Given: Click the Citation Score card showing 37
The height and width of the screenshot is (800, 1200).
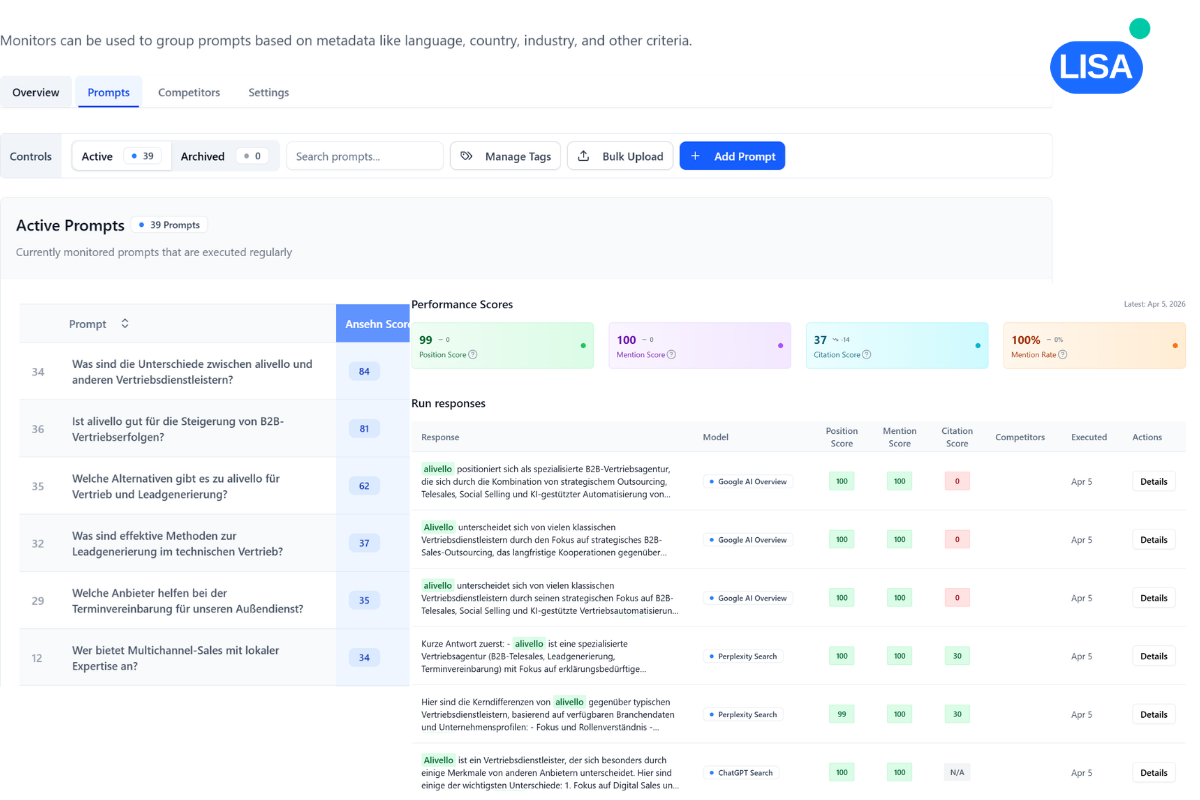Looking at the screenshot, I should 897,345.
